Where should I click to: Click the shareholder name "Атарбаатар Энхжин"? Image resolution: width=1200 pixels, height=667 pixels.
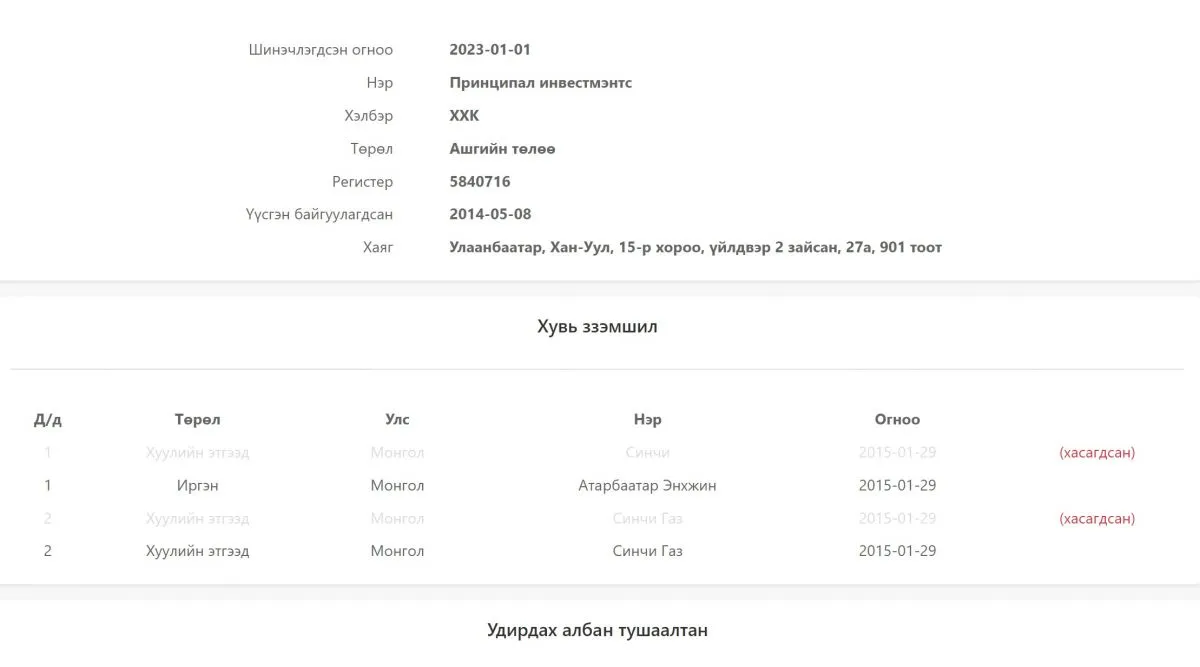pyautogui.click(x=648, y=486)
